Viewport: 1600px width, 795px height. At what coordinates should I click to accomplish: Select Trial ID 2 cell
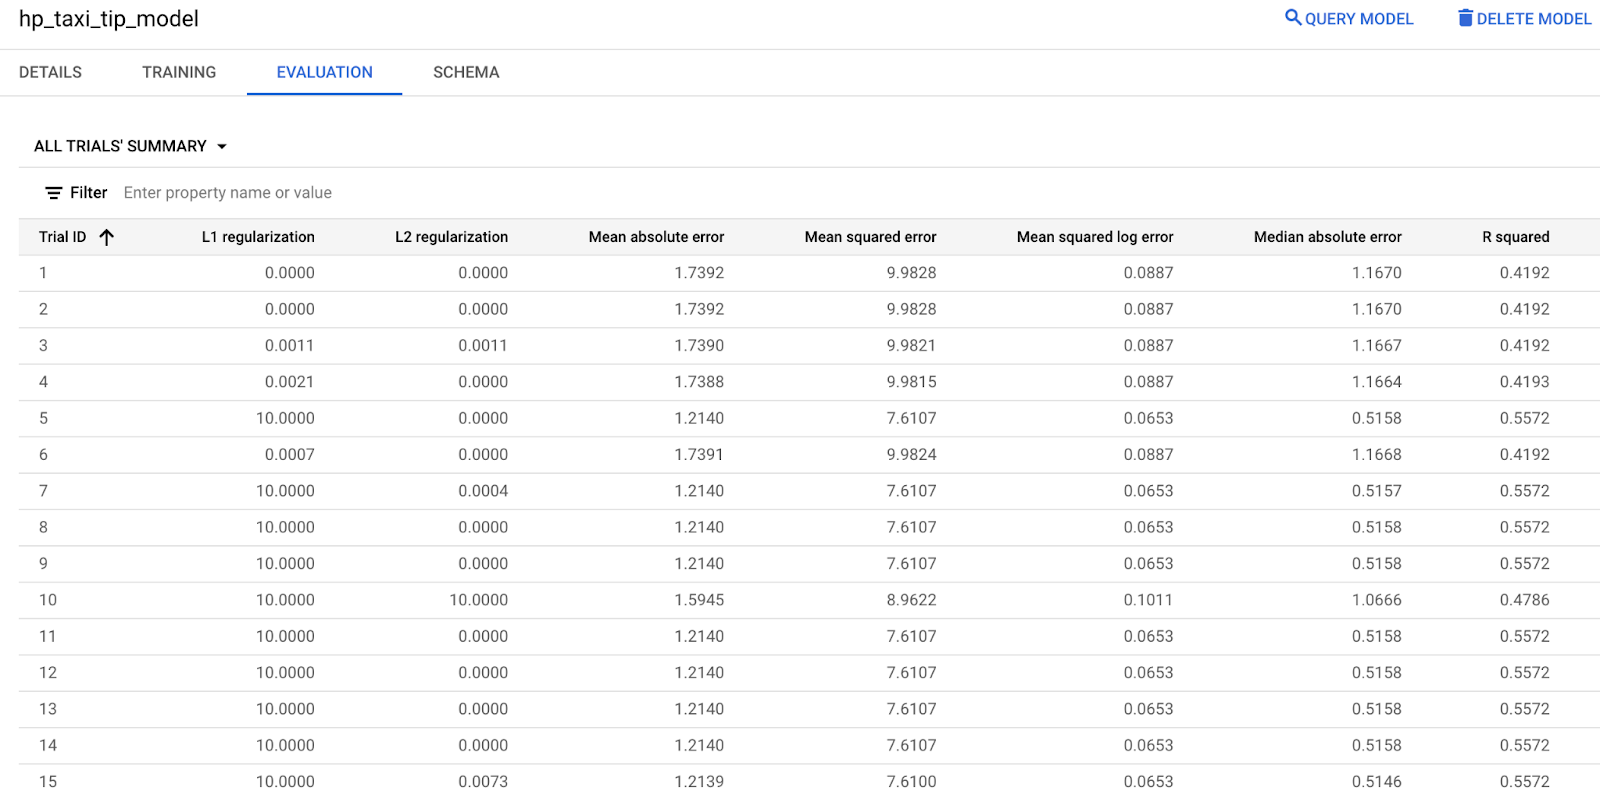pos(43,310)
